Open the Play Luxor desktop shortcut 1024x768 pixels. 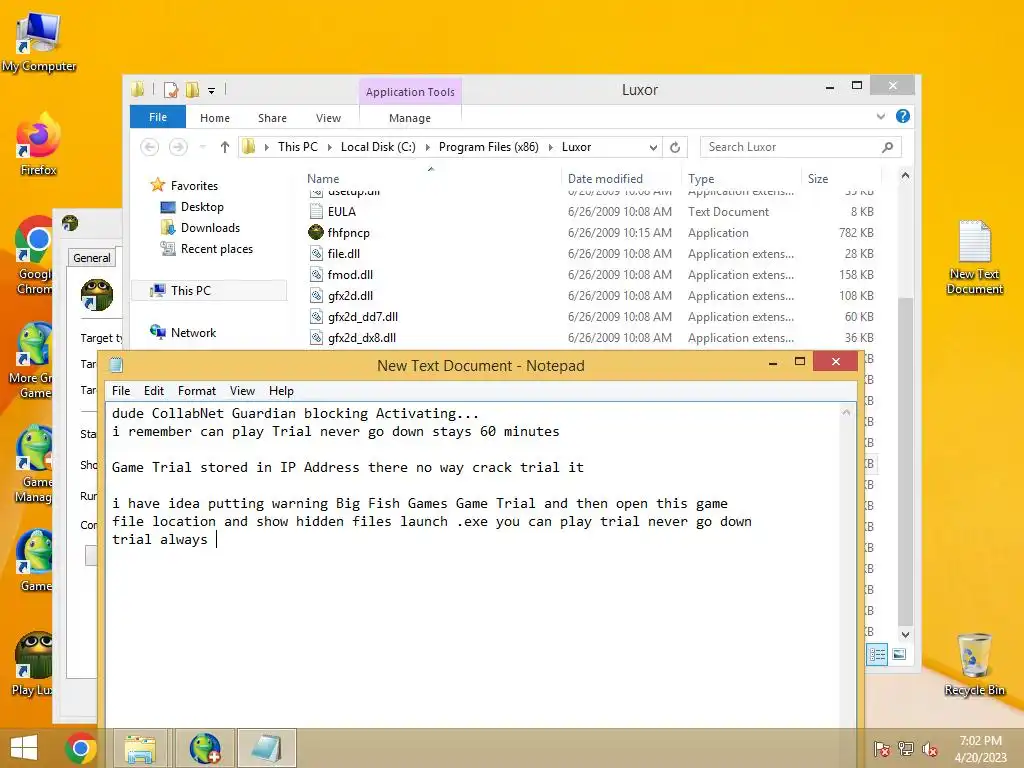pyautogui.click(x=33, y=664)
